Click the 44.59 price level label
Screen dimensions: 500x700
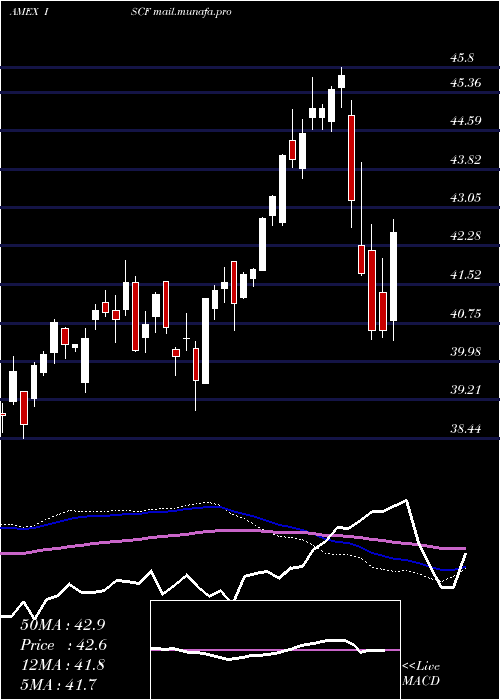466,121
